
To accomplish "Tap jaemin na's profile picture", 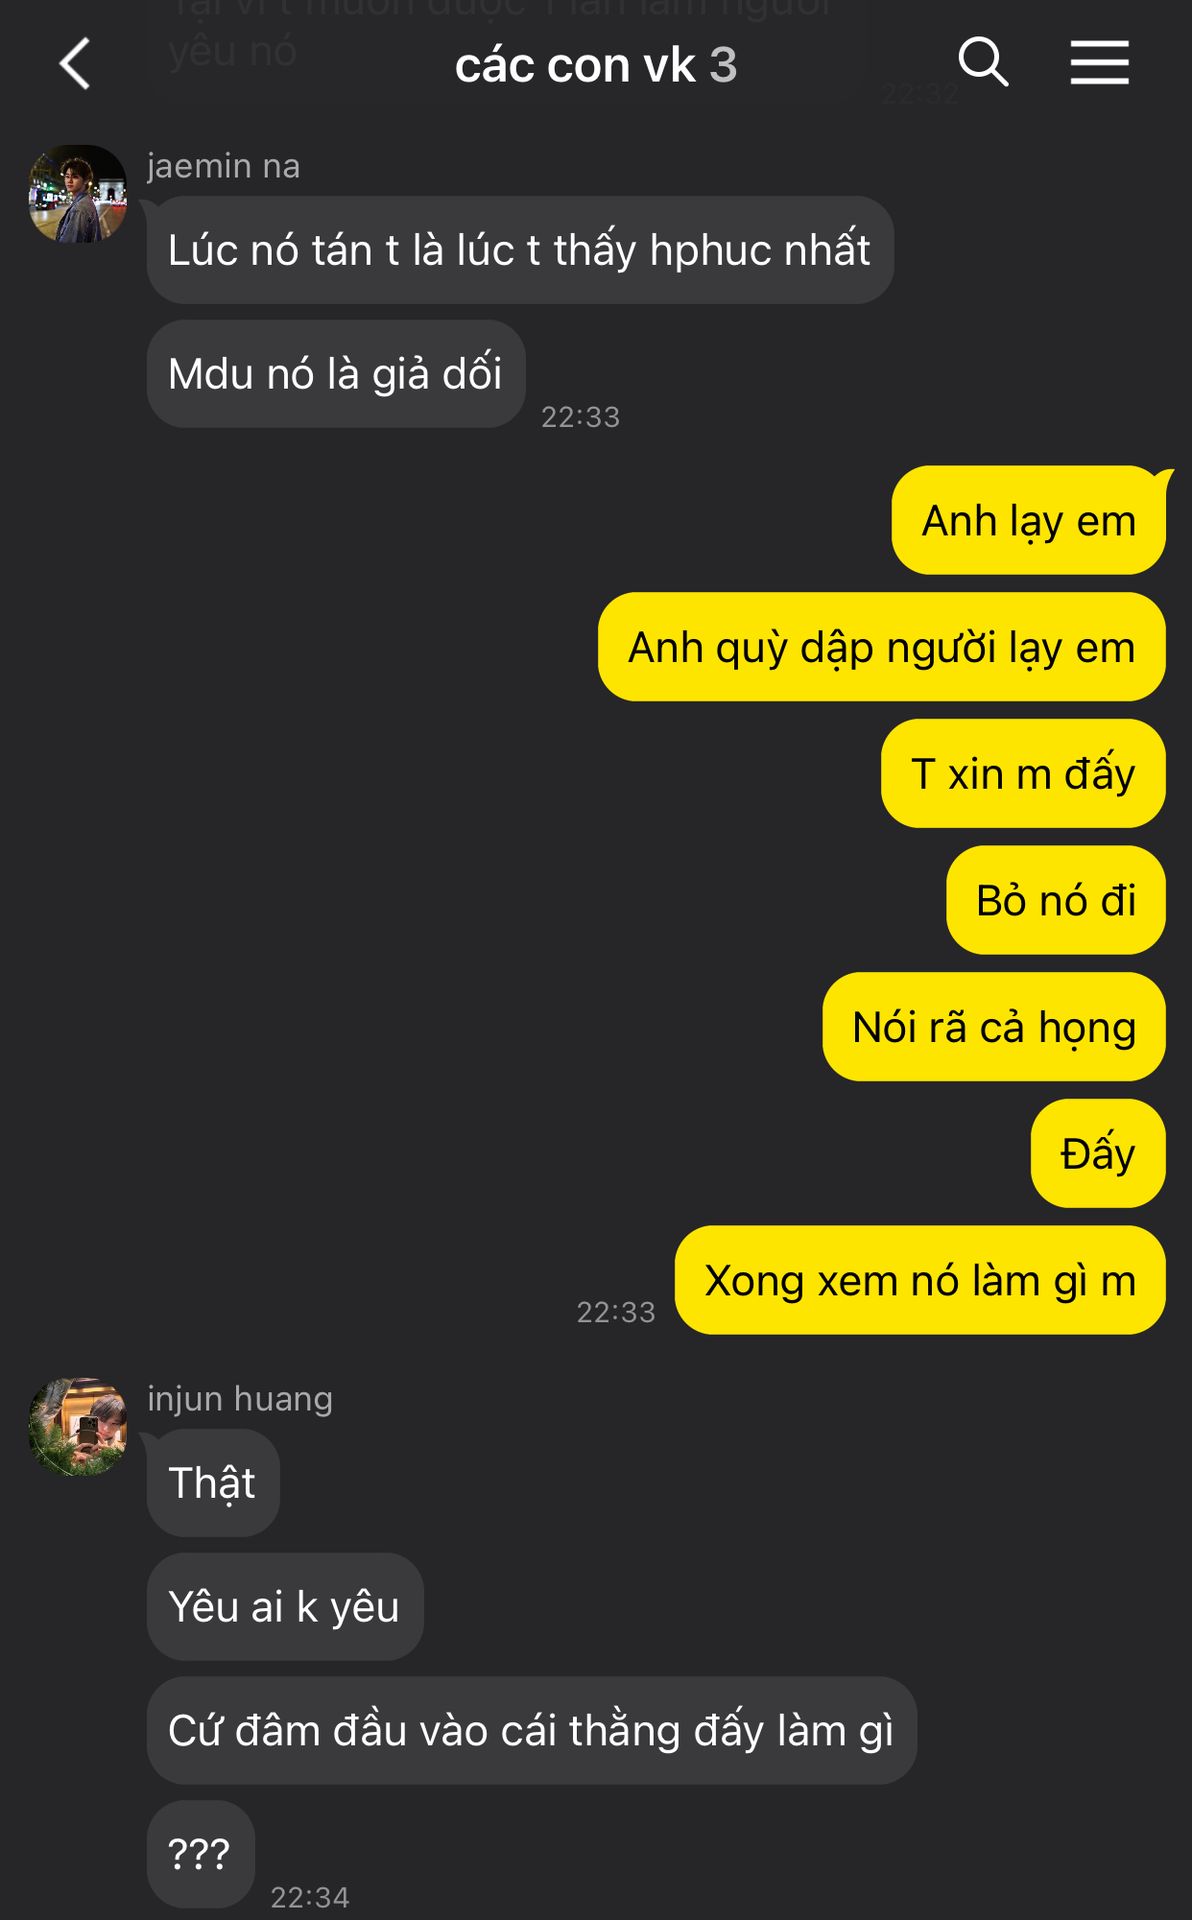I will tap(78, 194).
